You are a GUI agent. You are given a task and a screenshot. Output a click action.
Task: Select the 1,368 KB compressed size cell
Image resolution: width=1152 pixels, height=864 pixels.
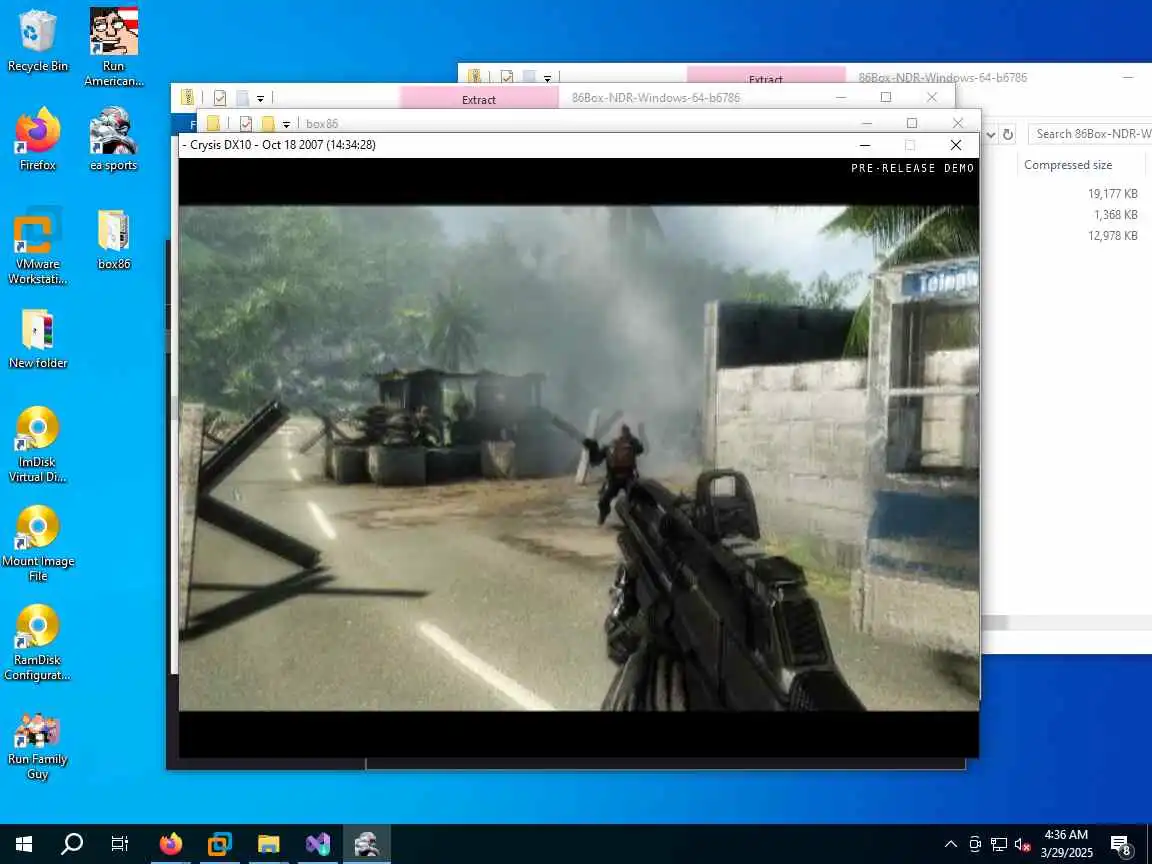(1115, 215)
